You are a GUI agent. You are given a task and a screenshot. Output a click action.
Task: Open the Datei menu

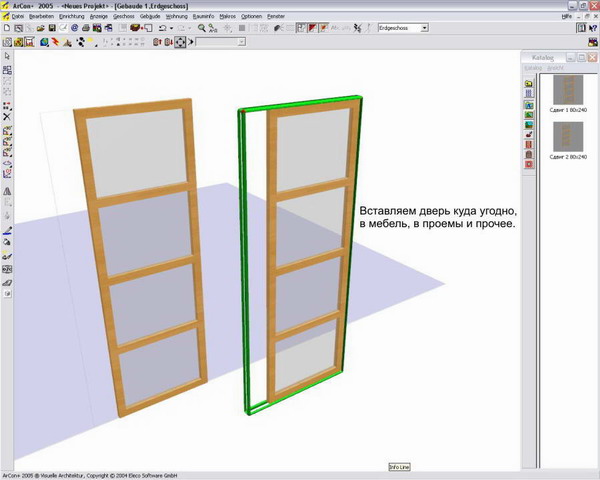point(17,17)
